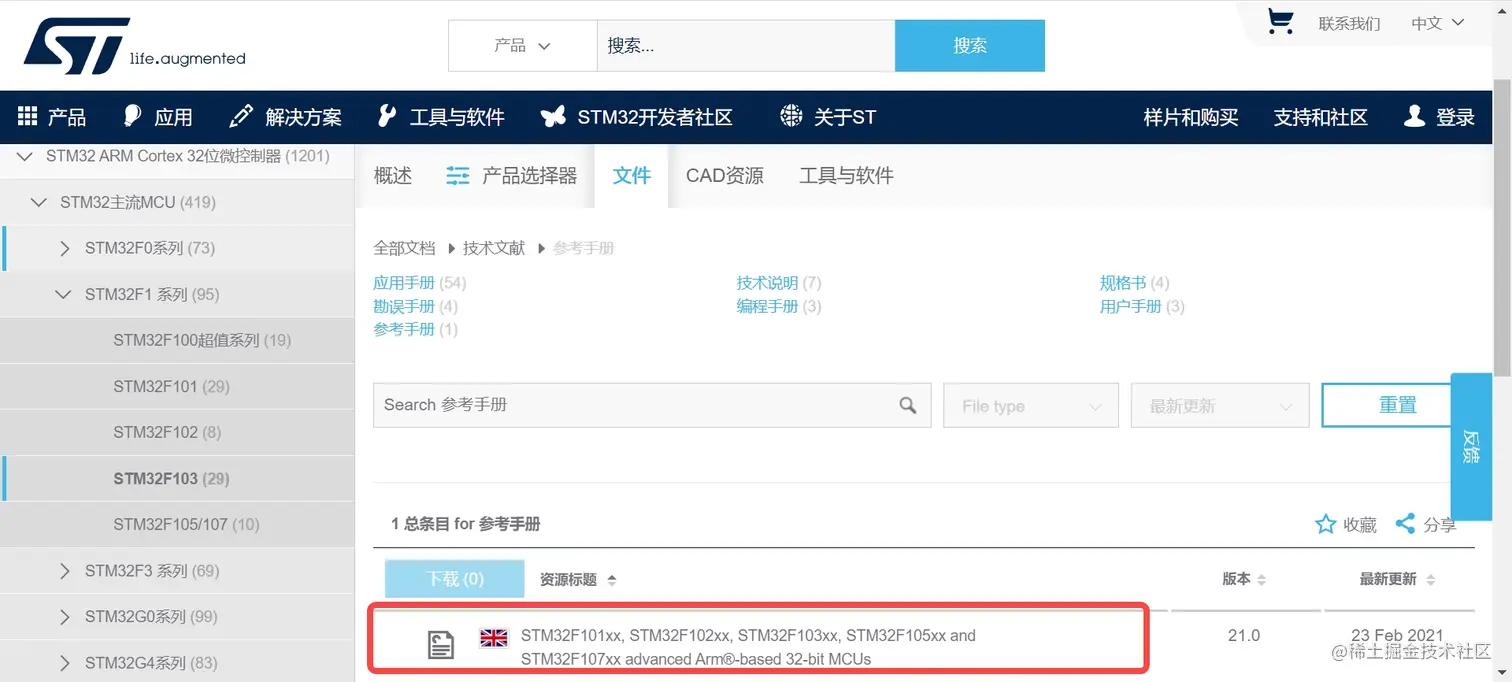Open the 支持和社区 menu
This screenshot has height=682, width=1512.
point(1321,117)
